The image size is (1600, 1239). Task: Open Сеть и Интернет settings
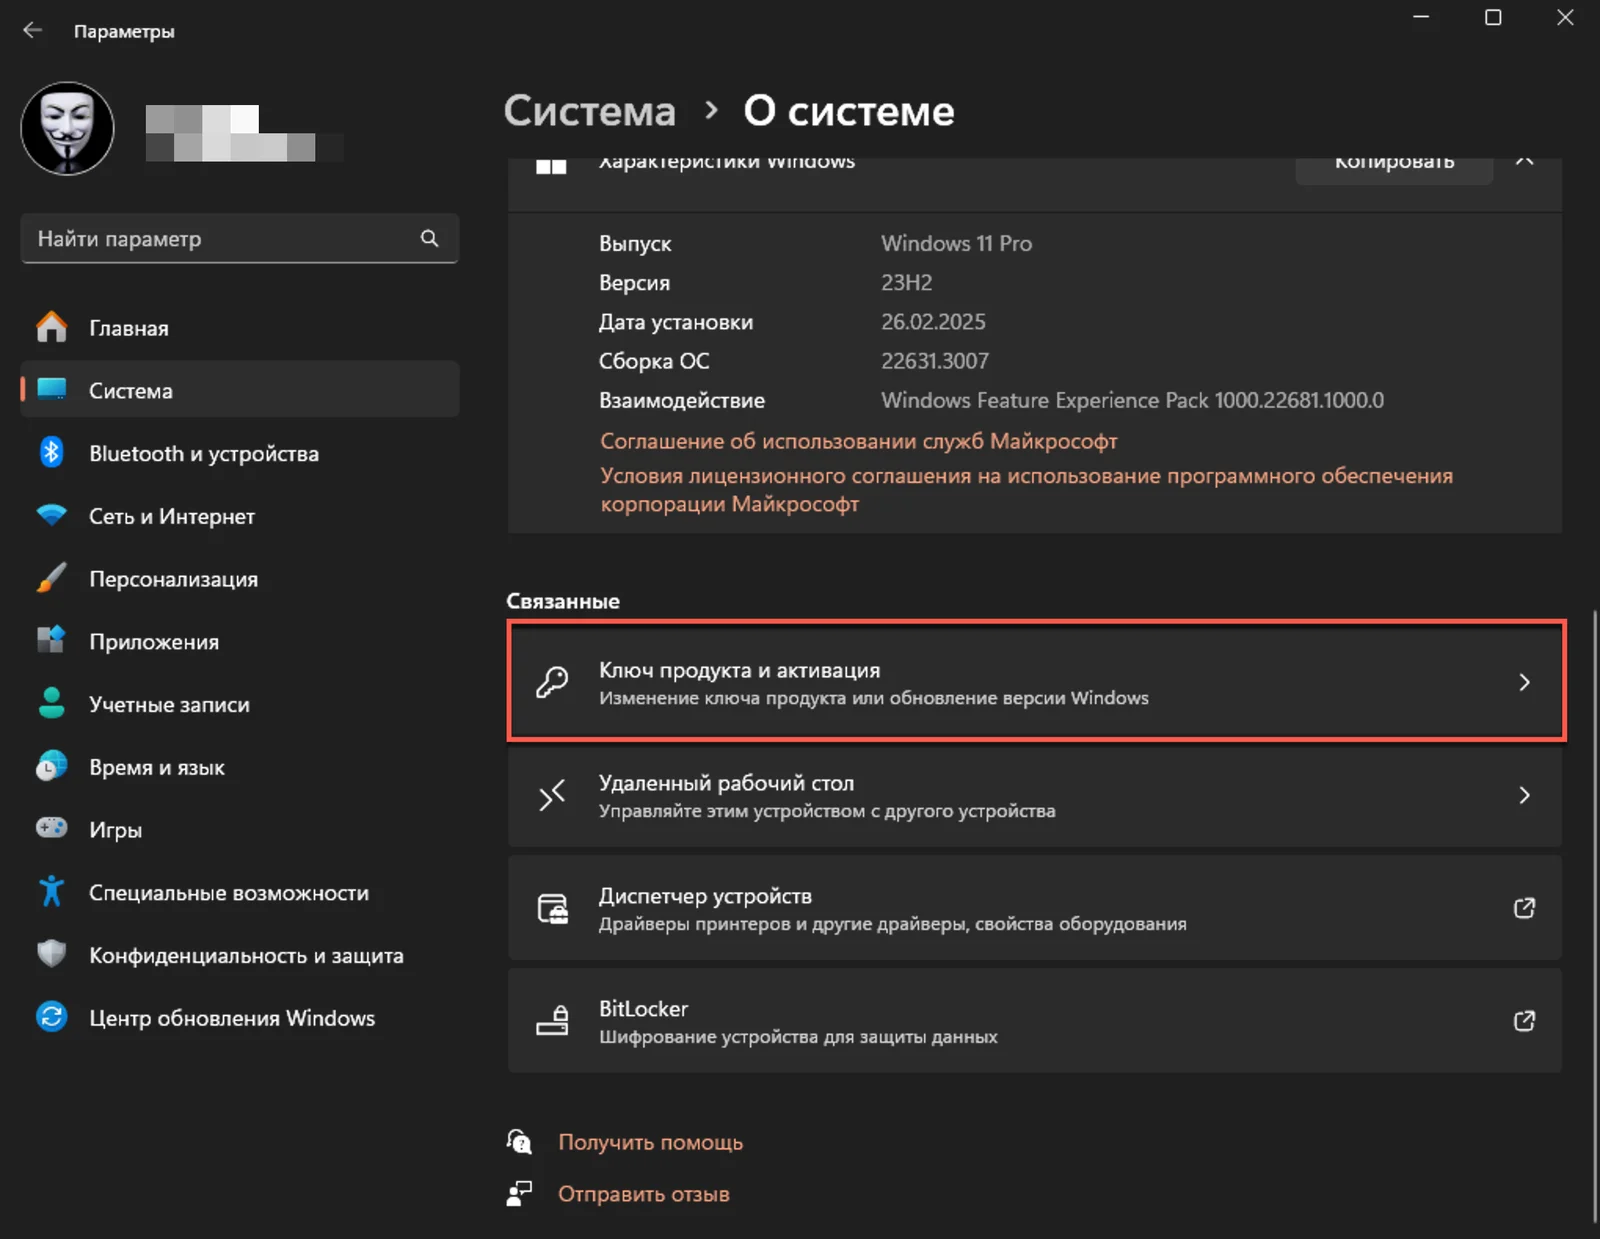240,516
